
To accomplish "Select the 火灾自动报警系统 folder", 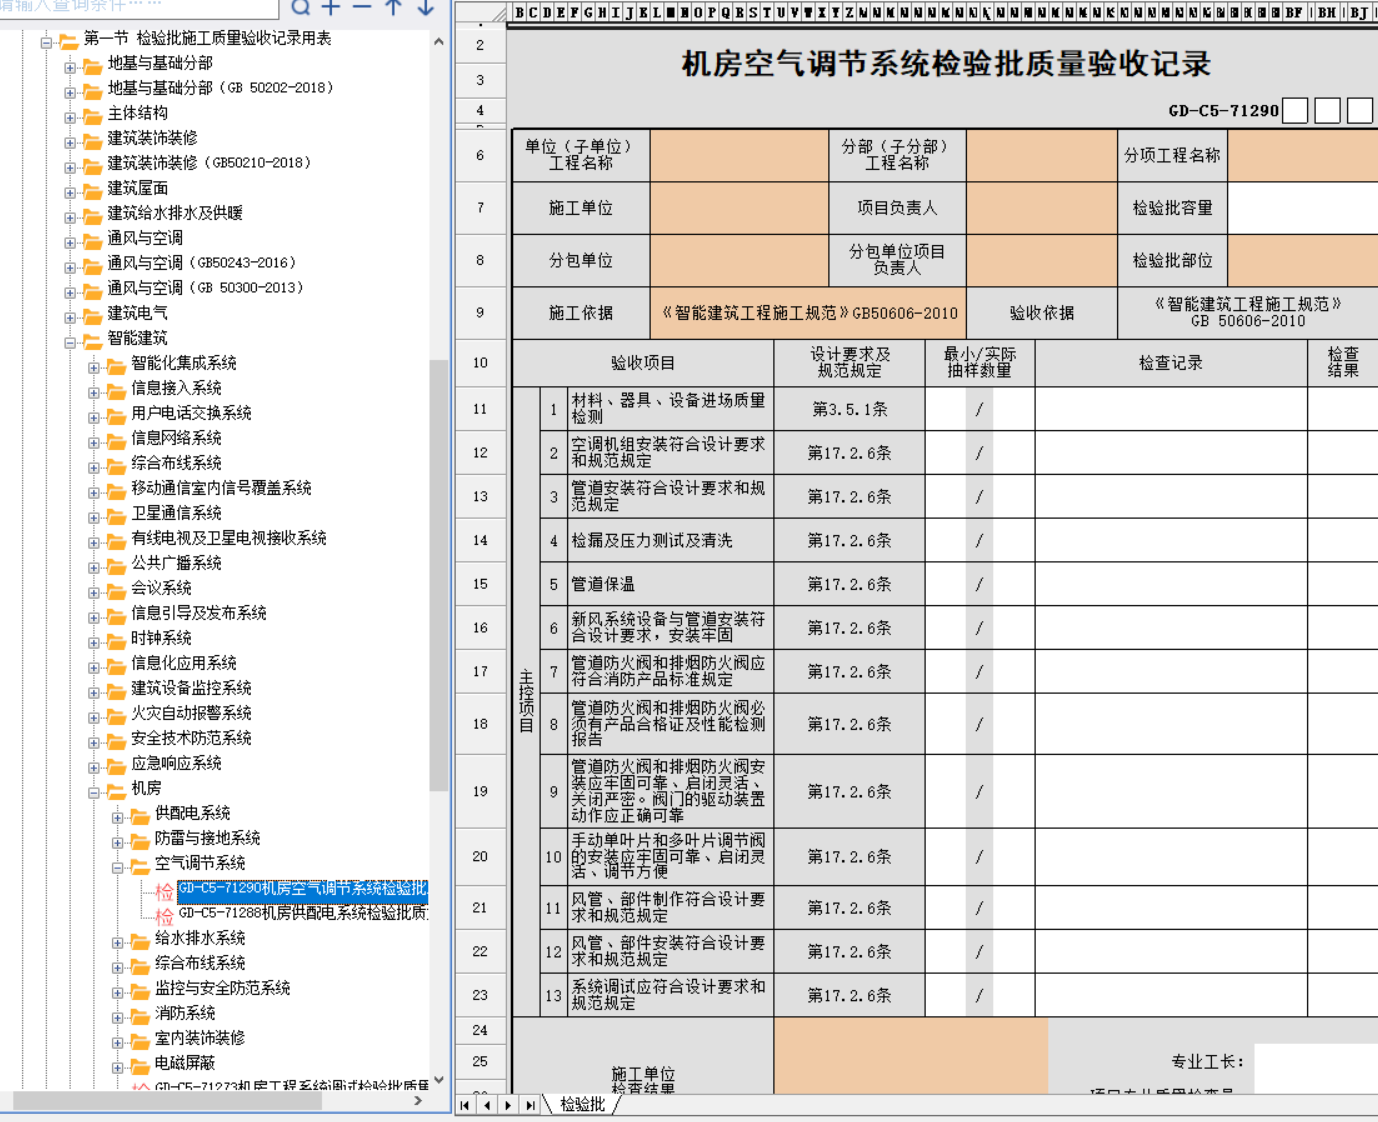I will (x=191, y=713).
